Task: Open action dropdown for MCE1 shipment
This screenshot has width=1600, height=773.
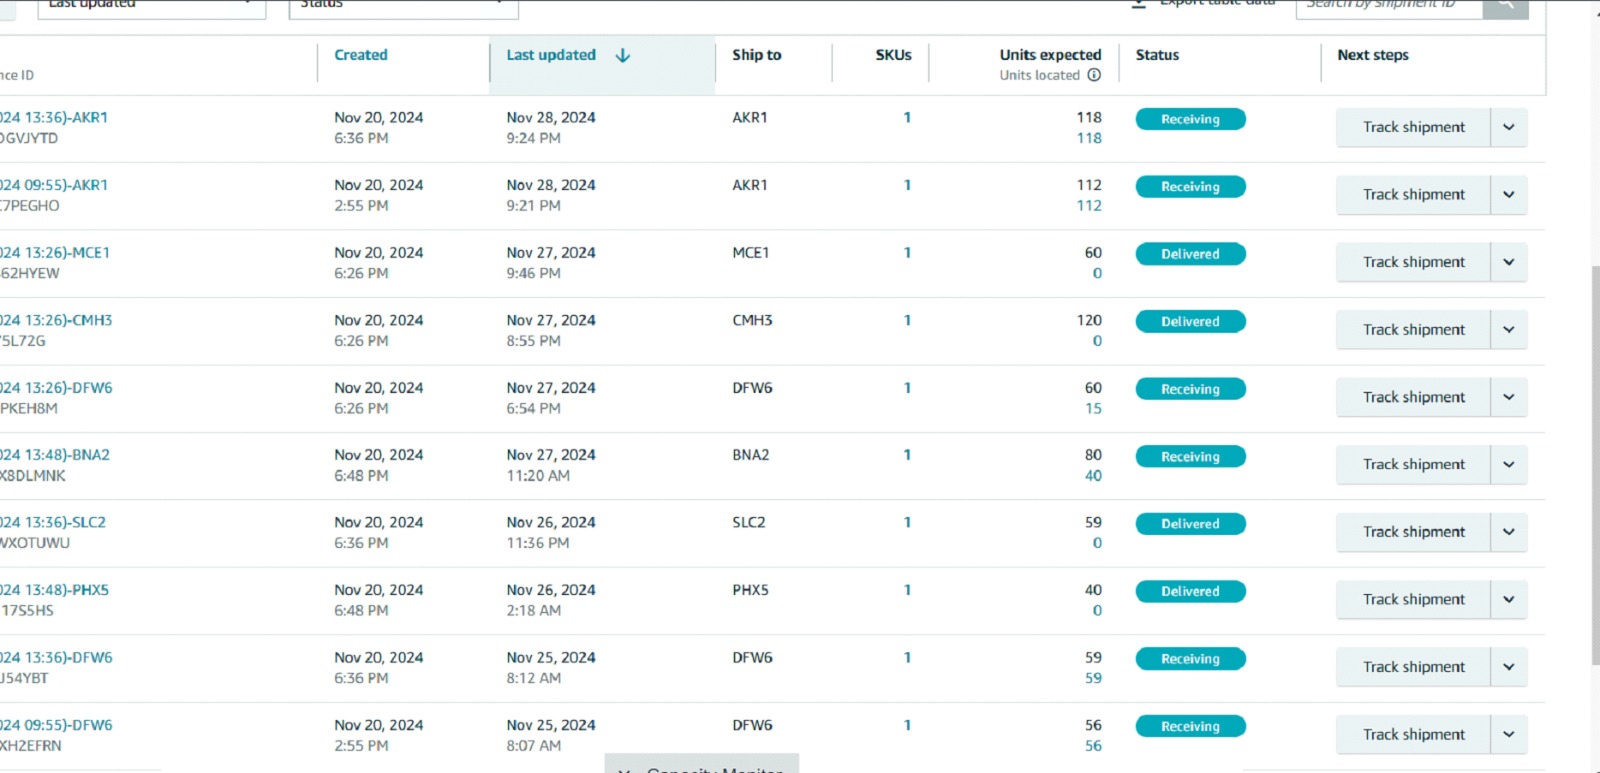Action: click(1509, 262)
